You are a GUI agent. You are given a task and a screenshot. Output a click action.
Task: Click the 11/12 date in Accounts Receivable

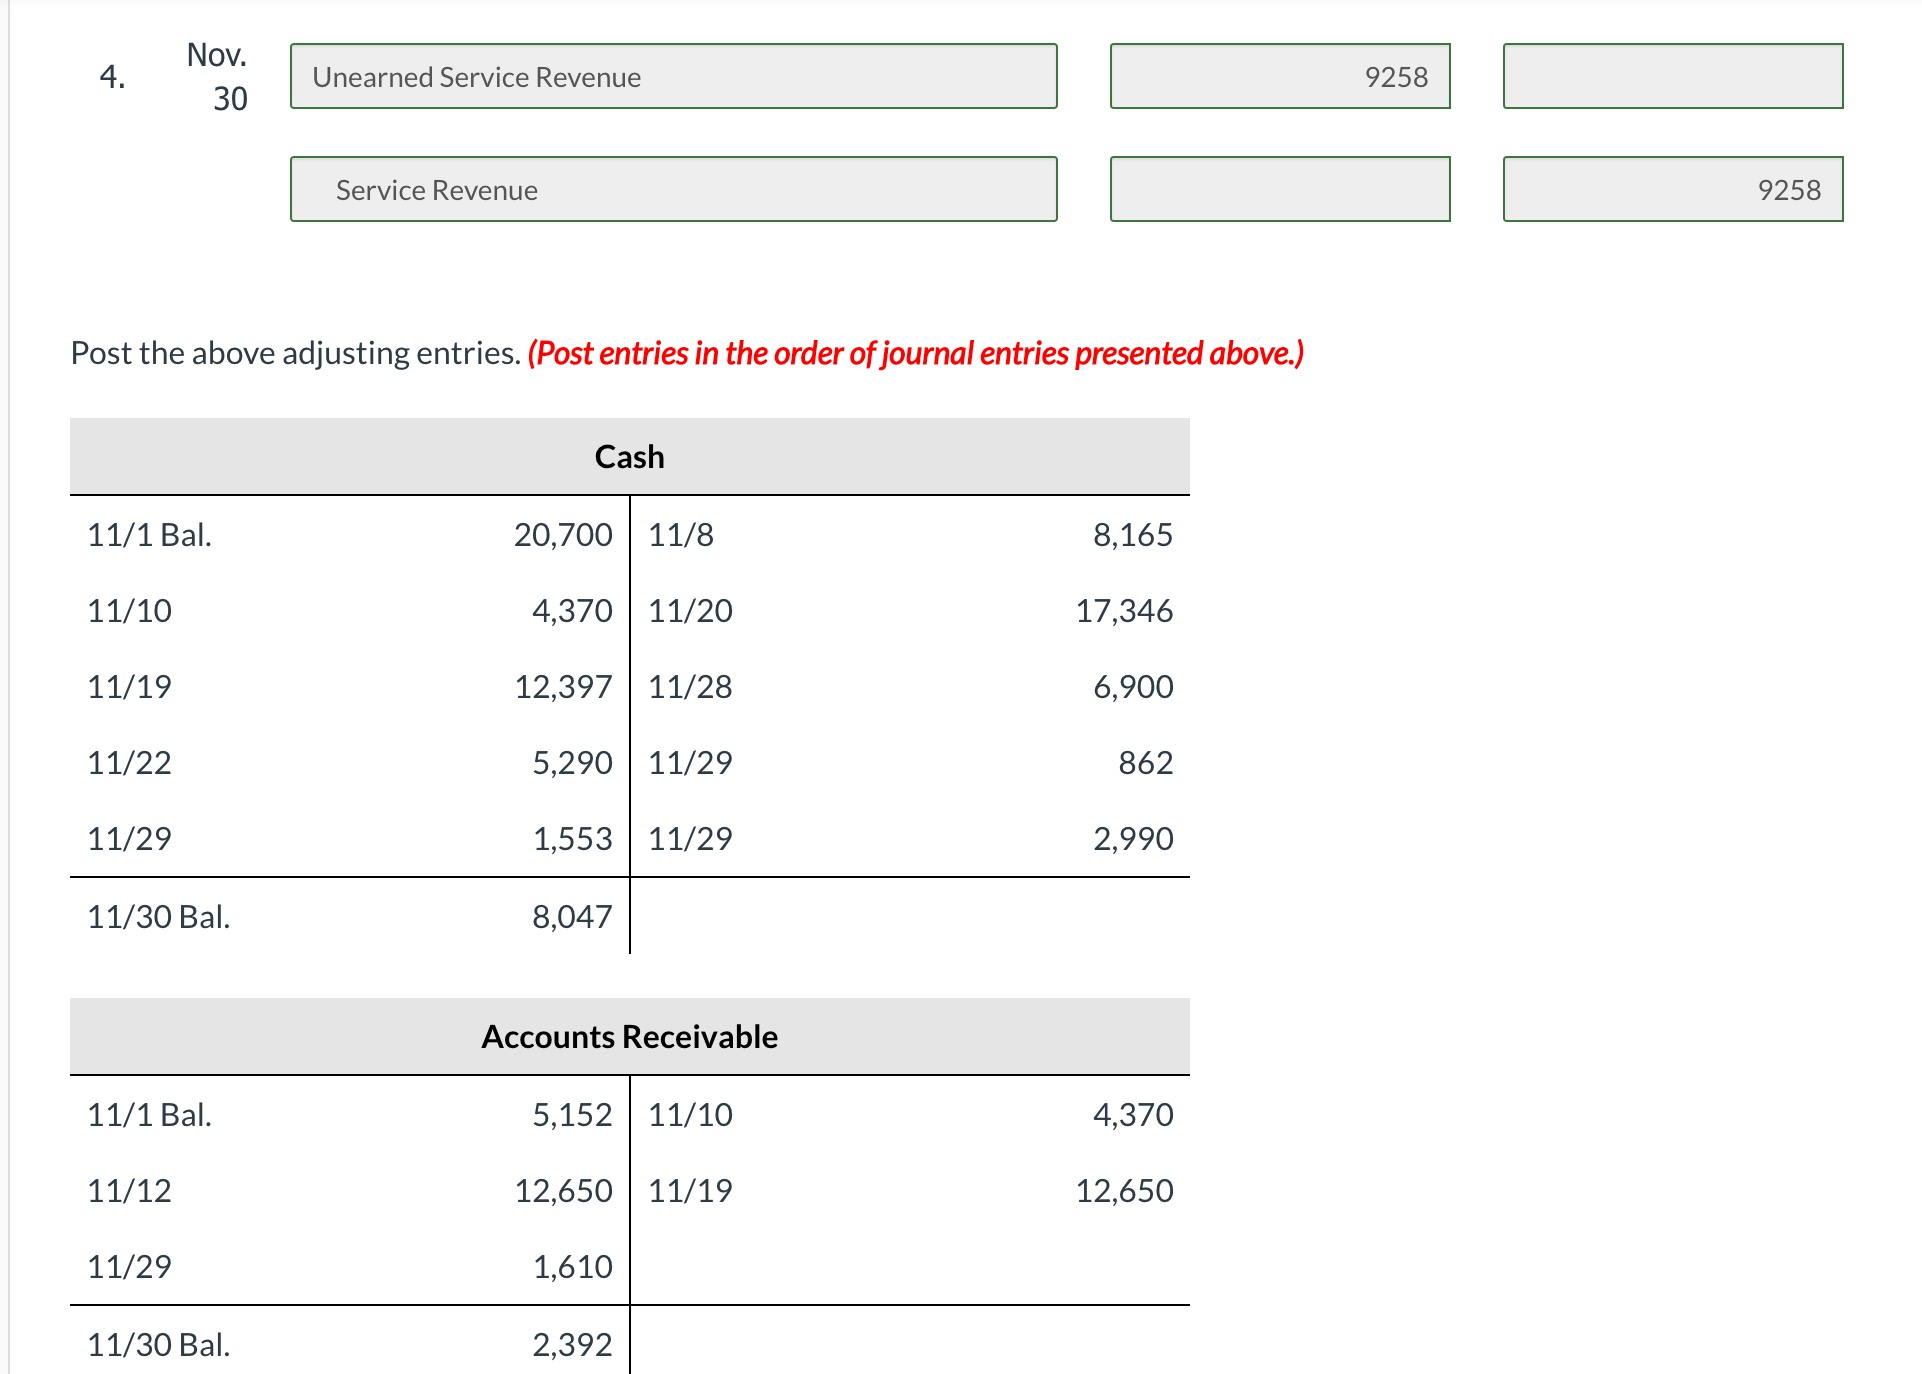pos(129,1191)
